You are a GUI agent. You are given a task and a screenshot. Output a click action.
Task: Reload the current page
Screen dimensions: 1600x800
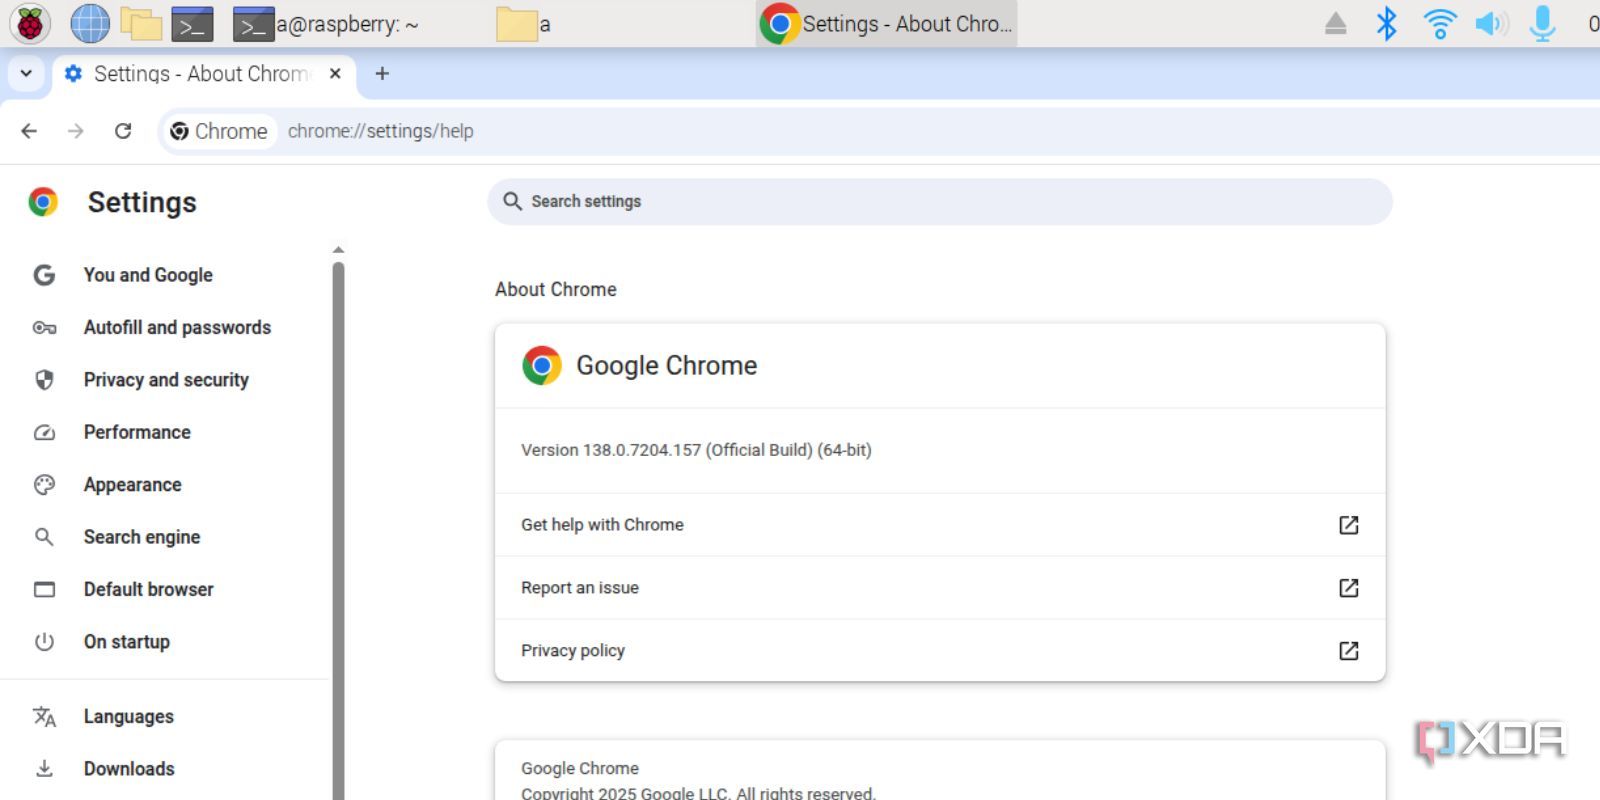pos(123,131)
